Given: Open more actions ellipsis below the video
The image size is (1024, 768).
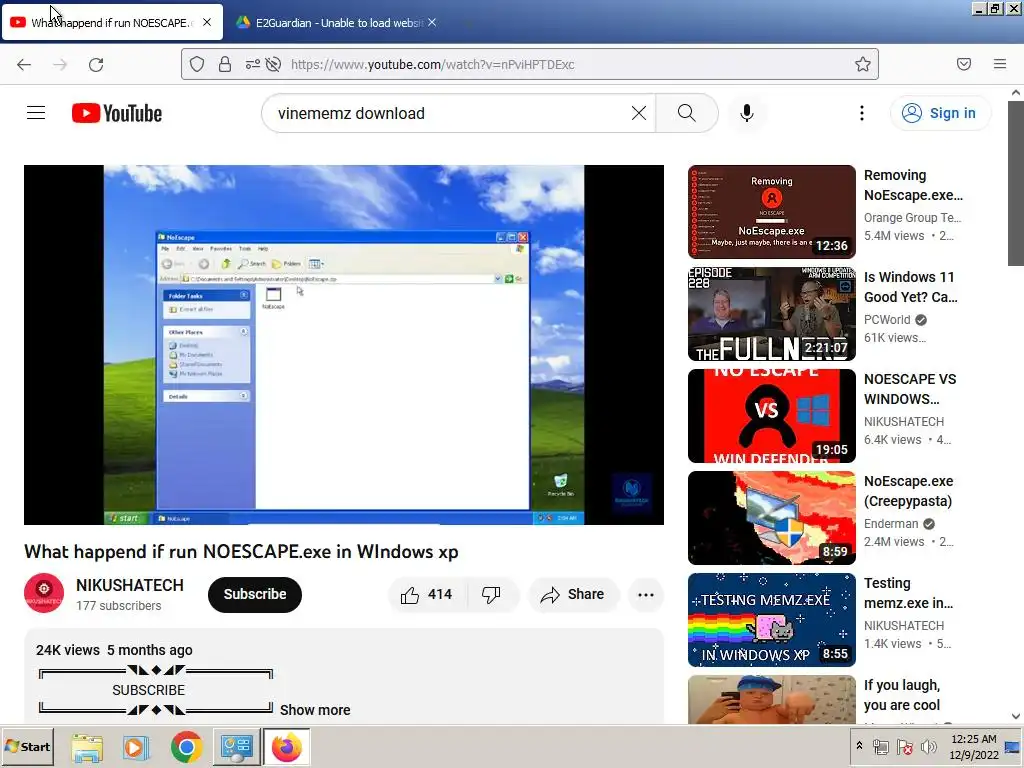Looking at the screenshot, I should tap(646, 594).
